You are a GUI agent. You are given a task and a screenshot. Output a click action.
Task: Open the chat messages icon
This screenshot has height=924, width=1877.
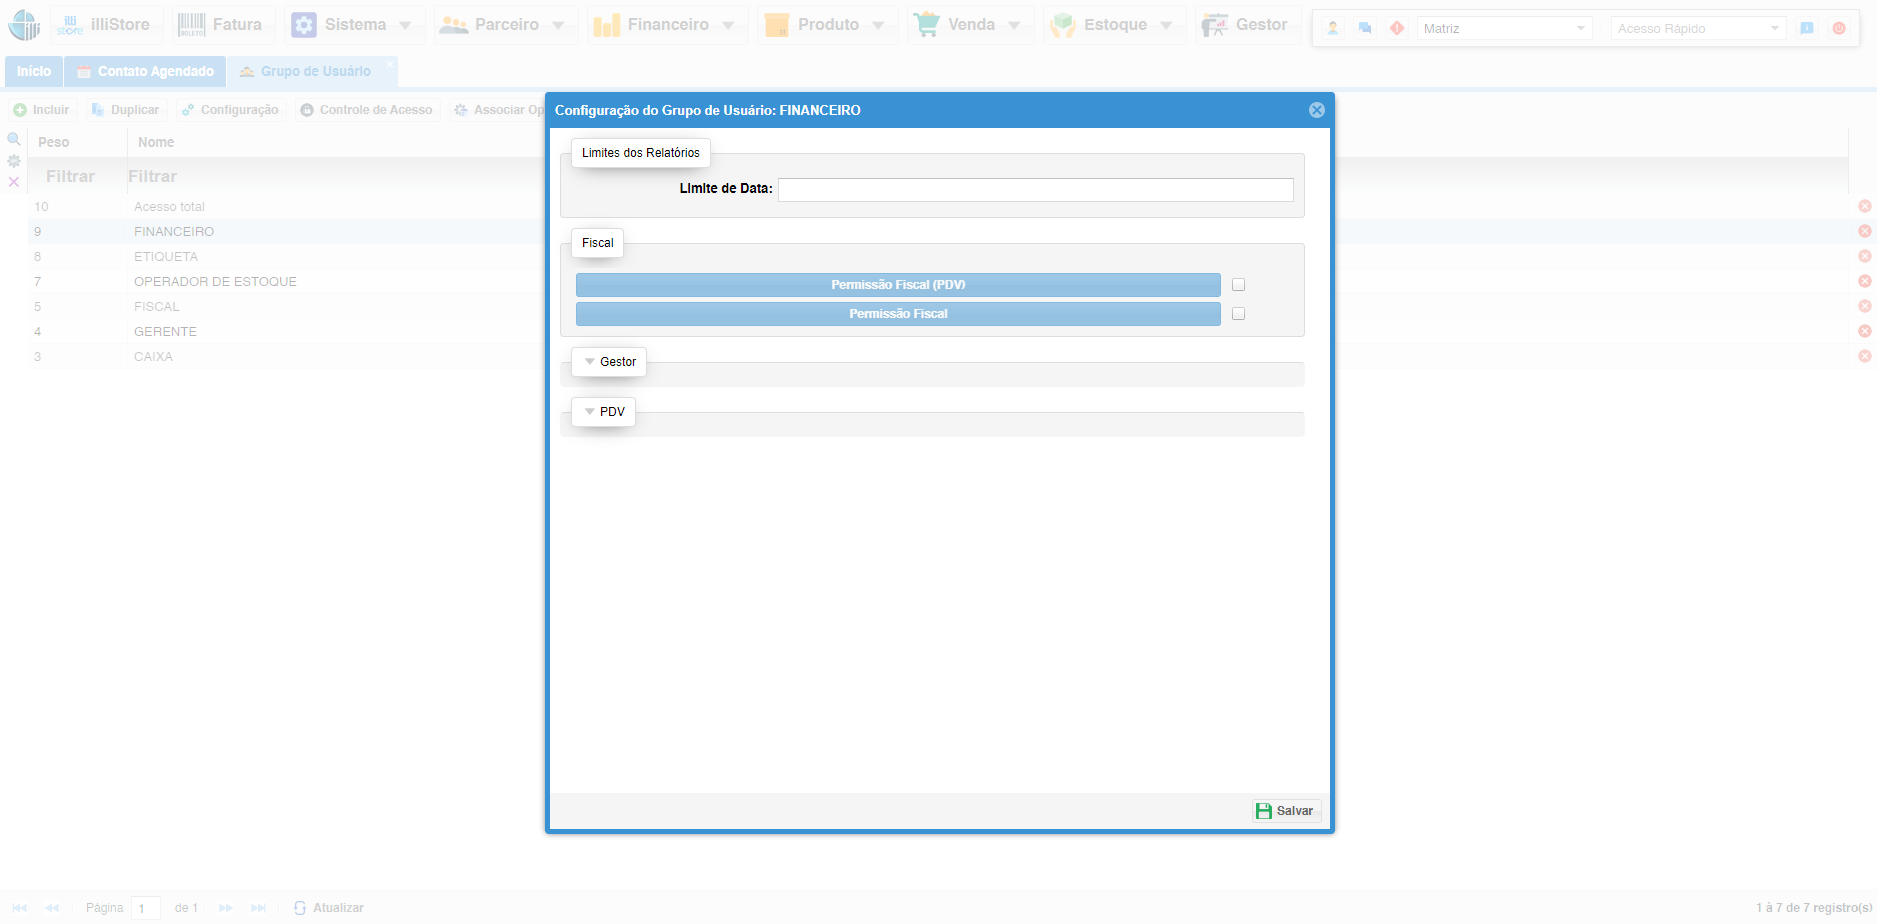[1365, 28]
